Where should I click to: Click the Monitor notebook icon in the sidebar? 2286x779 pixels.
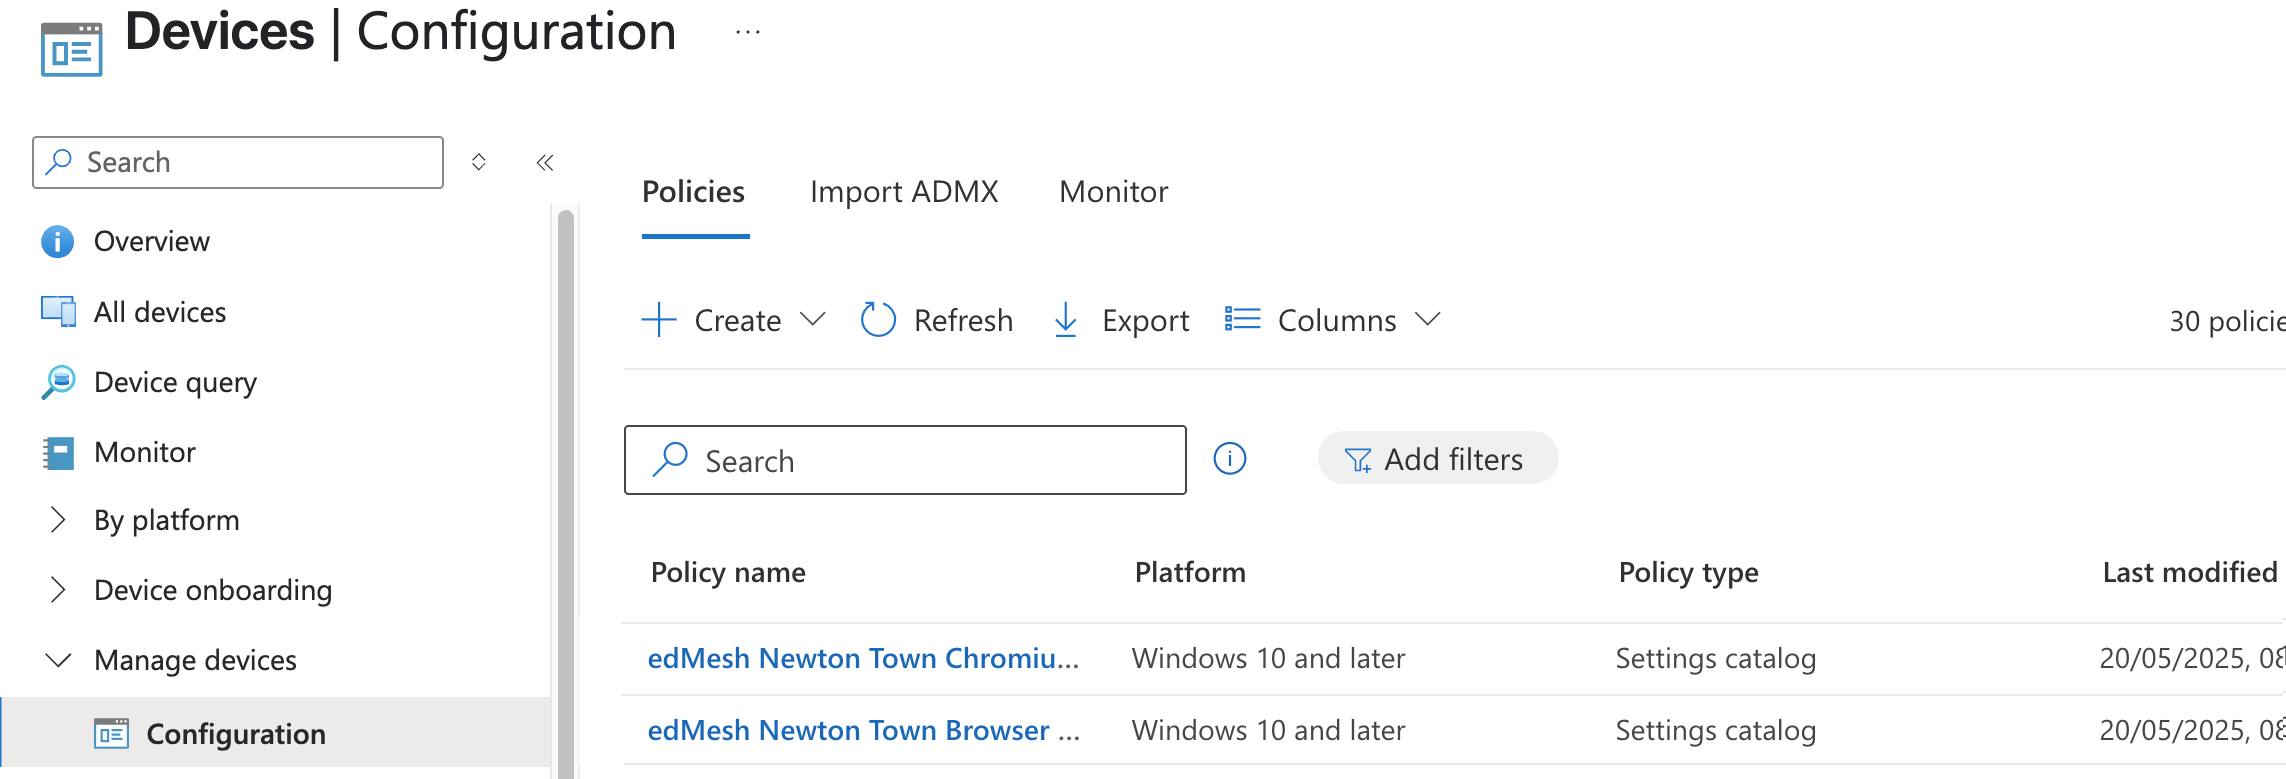click(x=58, y=452)
